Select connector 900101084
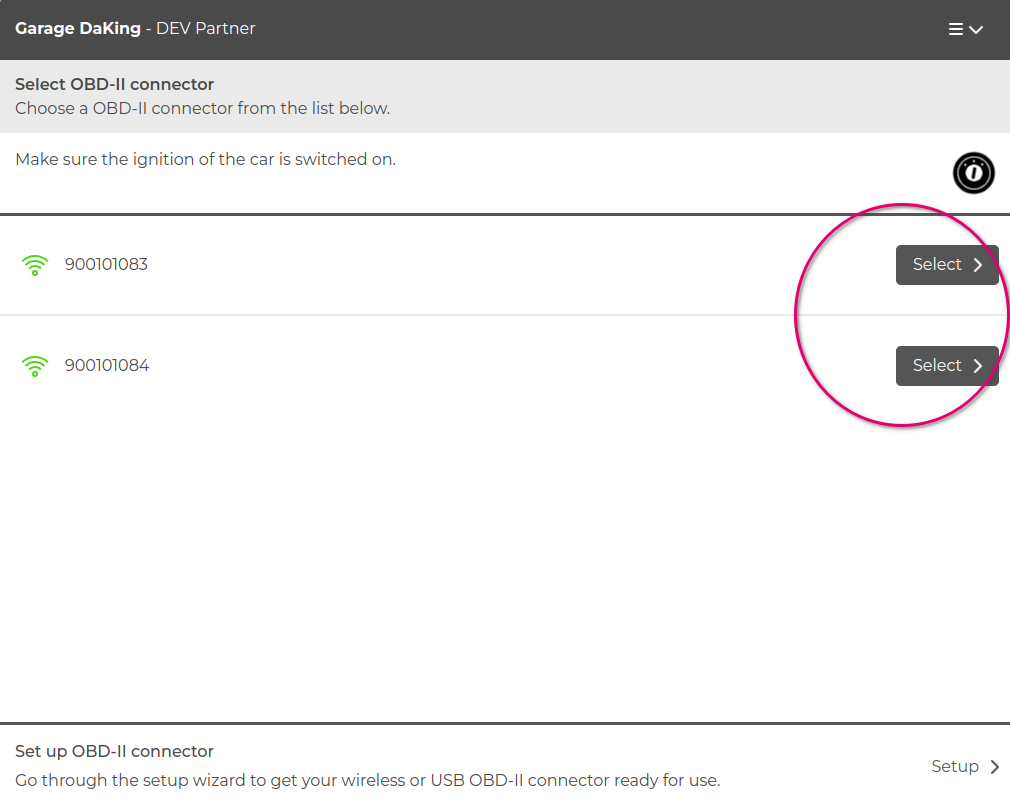The image size is (1010, 801). (947, 366)
